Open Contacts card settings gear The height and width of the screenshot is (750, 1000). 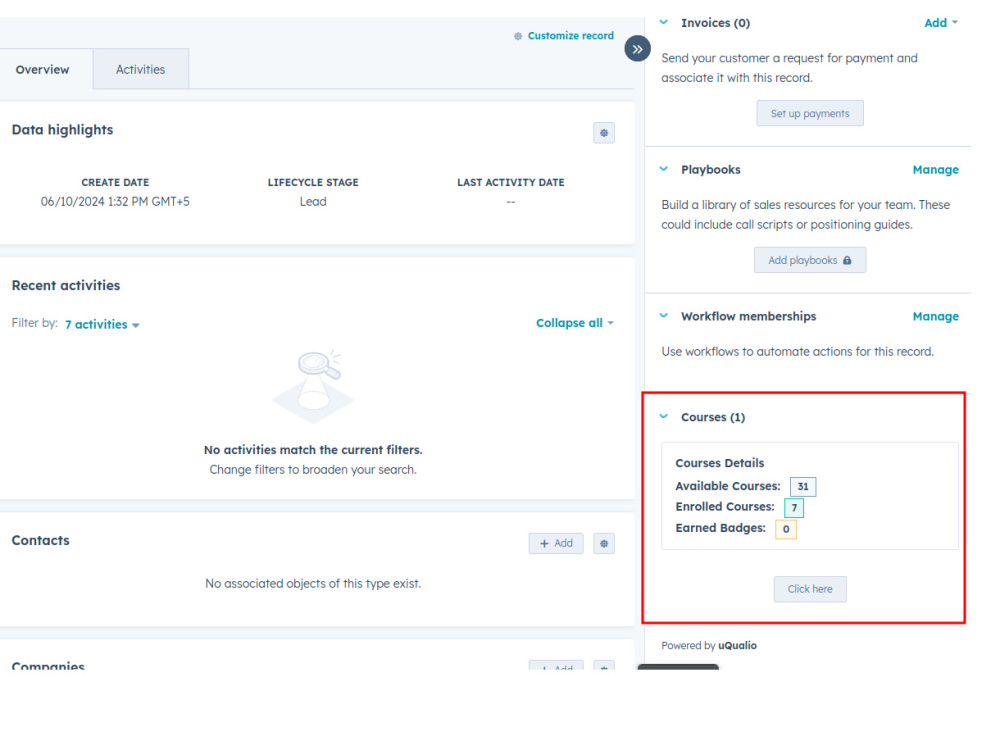point(603,543)
